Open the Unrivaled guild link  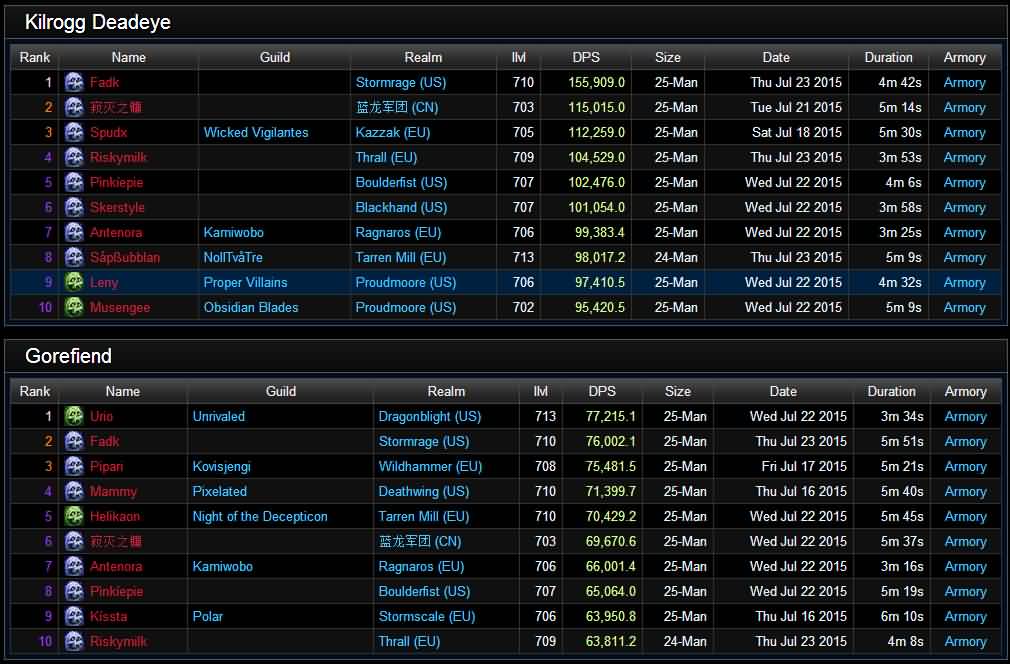click(x=218, y=416)
